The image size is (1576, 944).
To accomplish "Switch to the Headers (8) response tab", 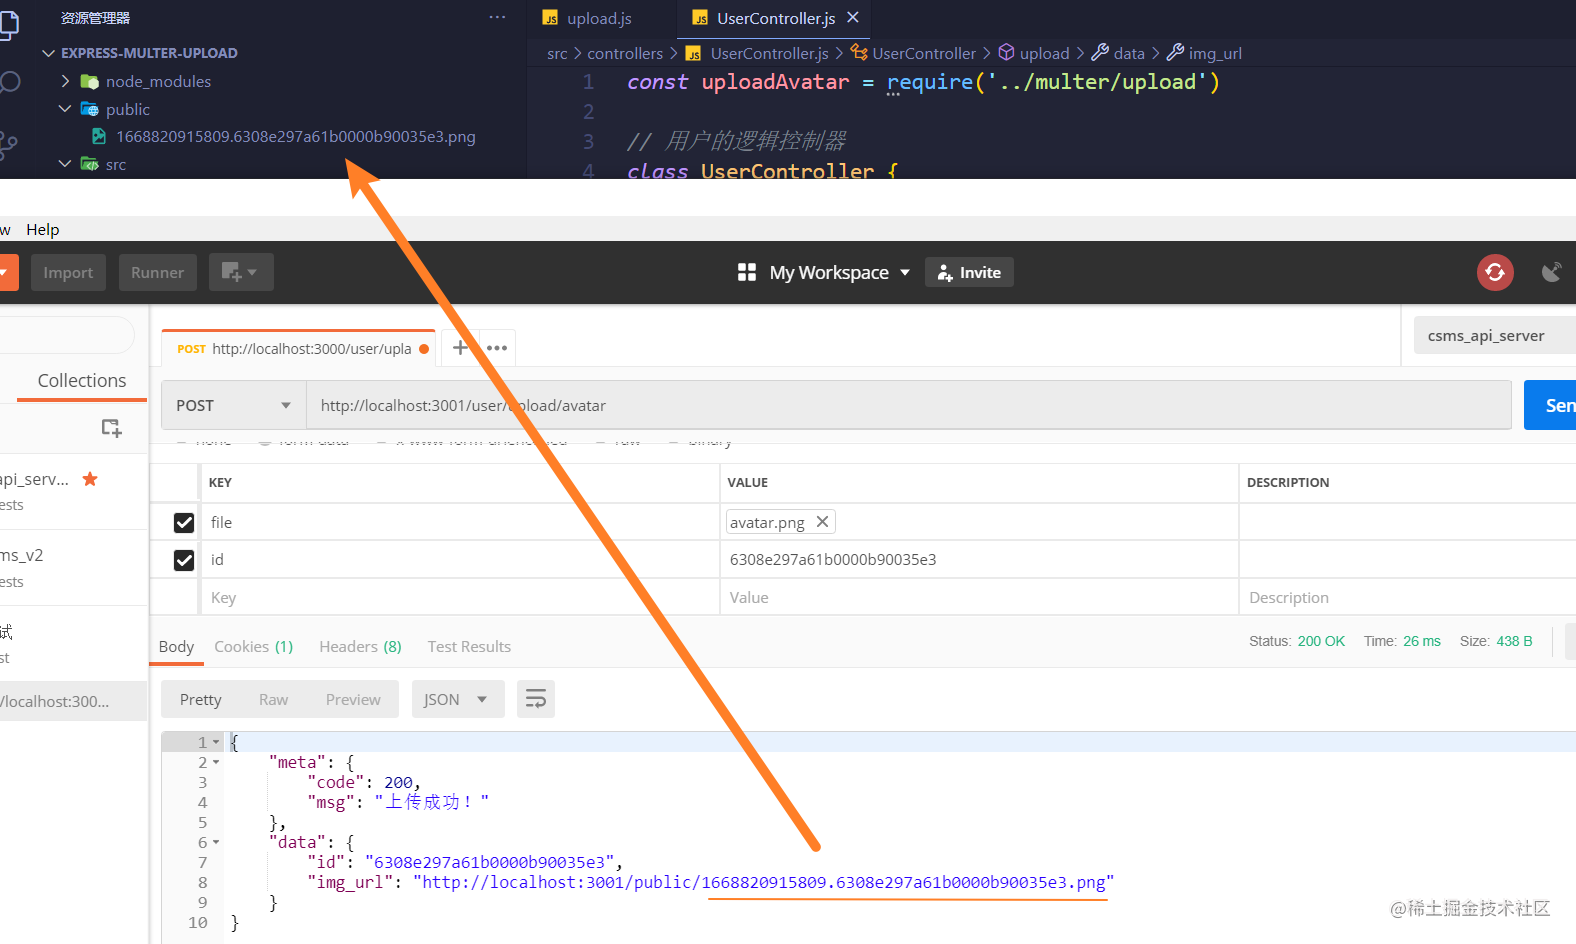I will (360, 646).
